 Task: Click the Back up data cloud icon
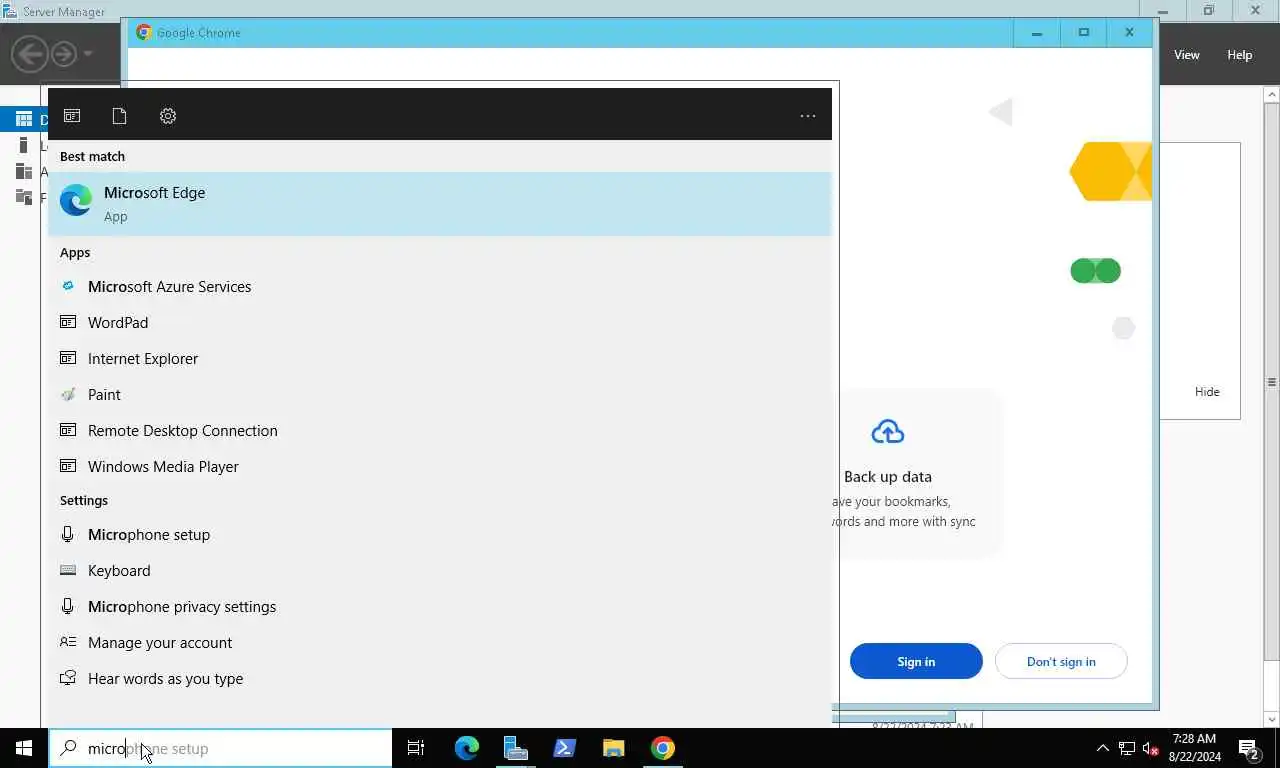pyautogui.click(x=887, y=432)
